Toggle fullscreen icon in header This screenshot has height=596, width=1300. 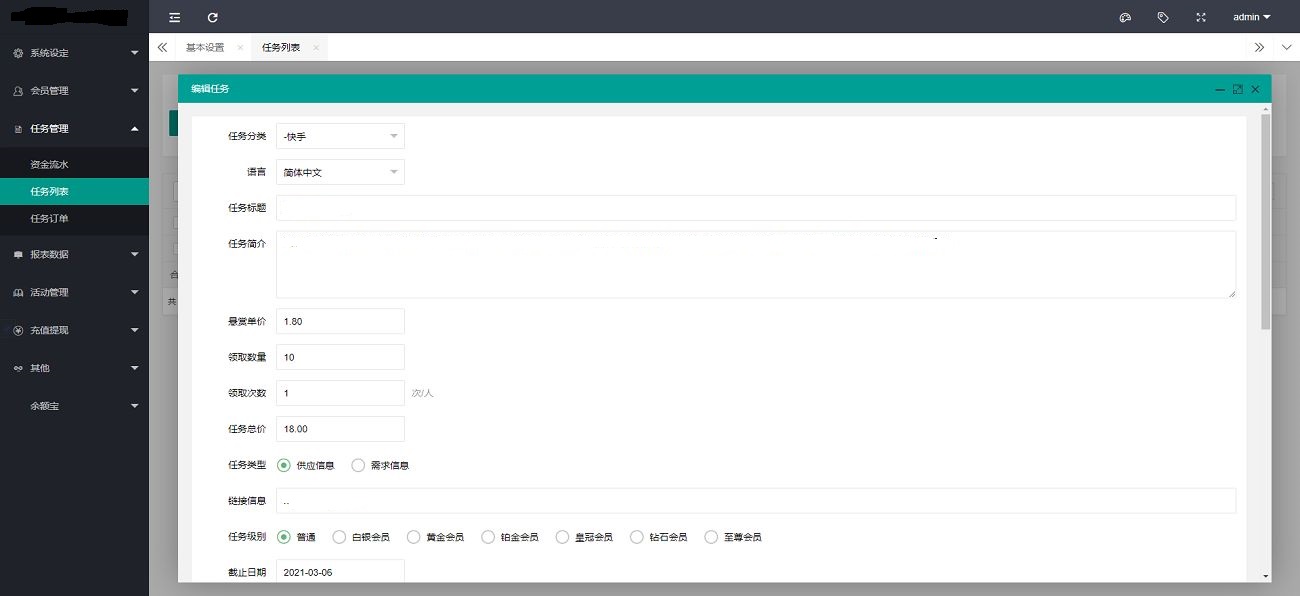tap(1201, 17)
